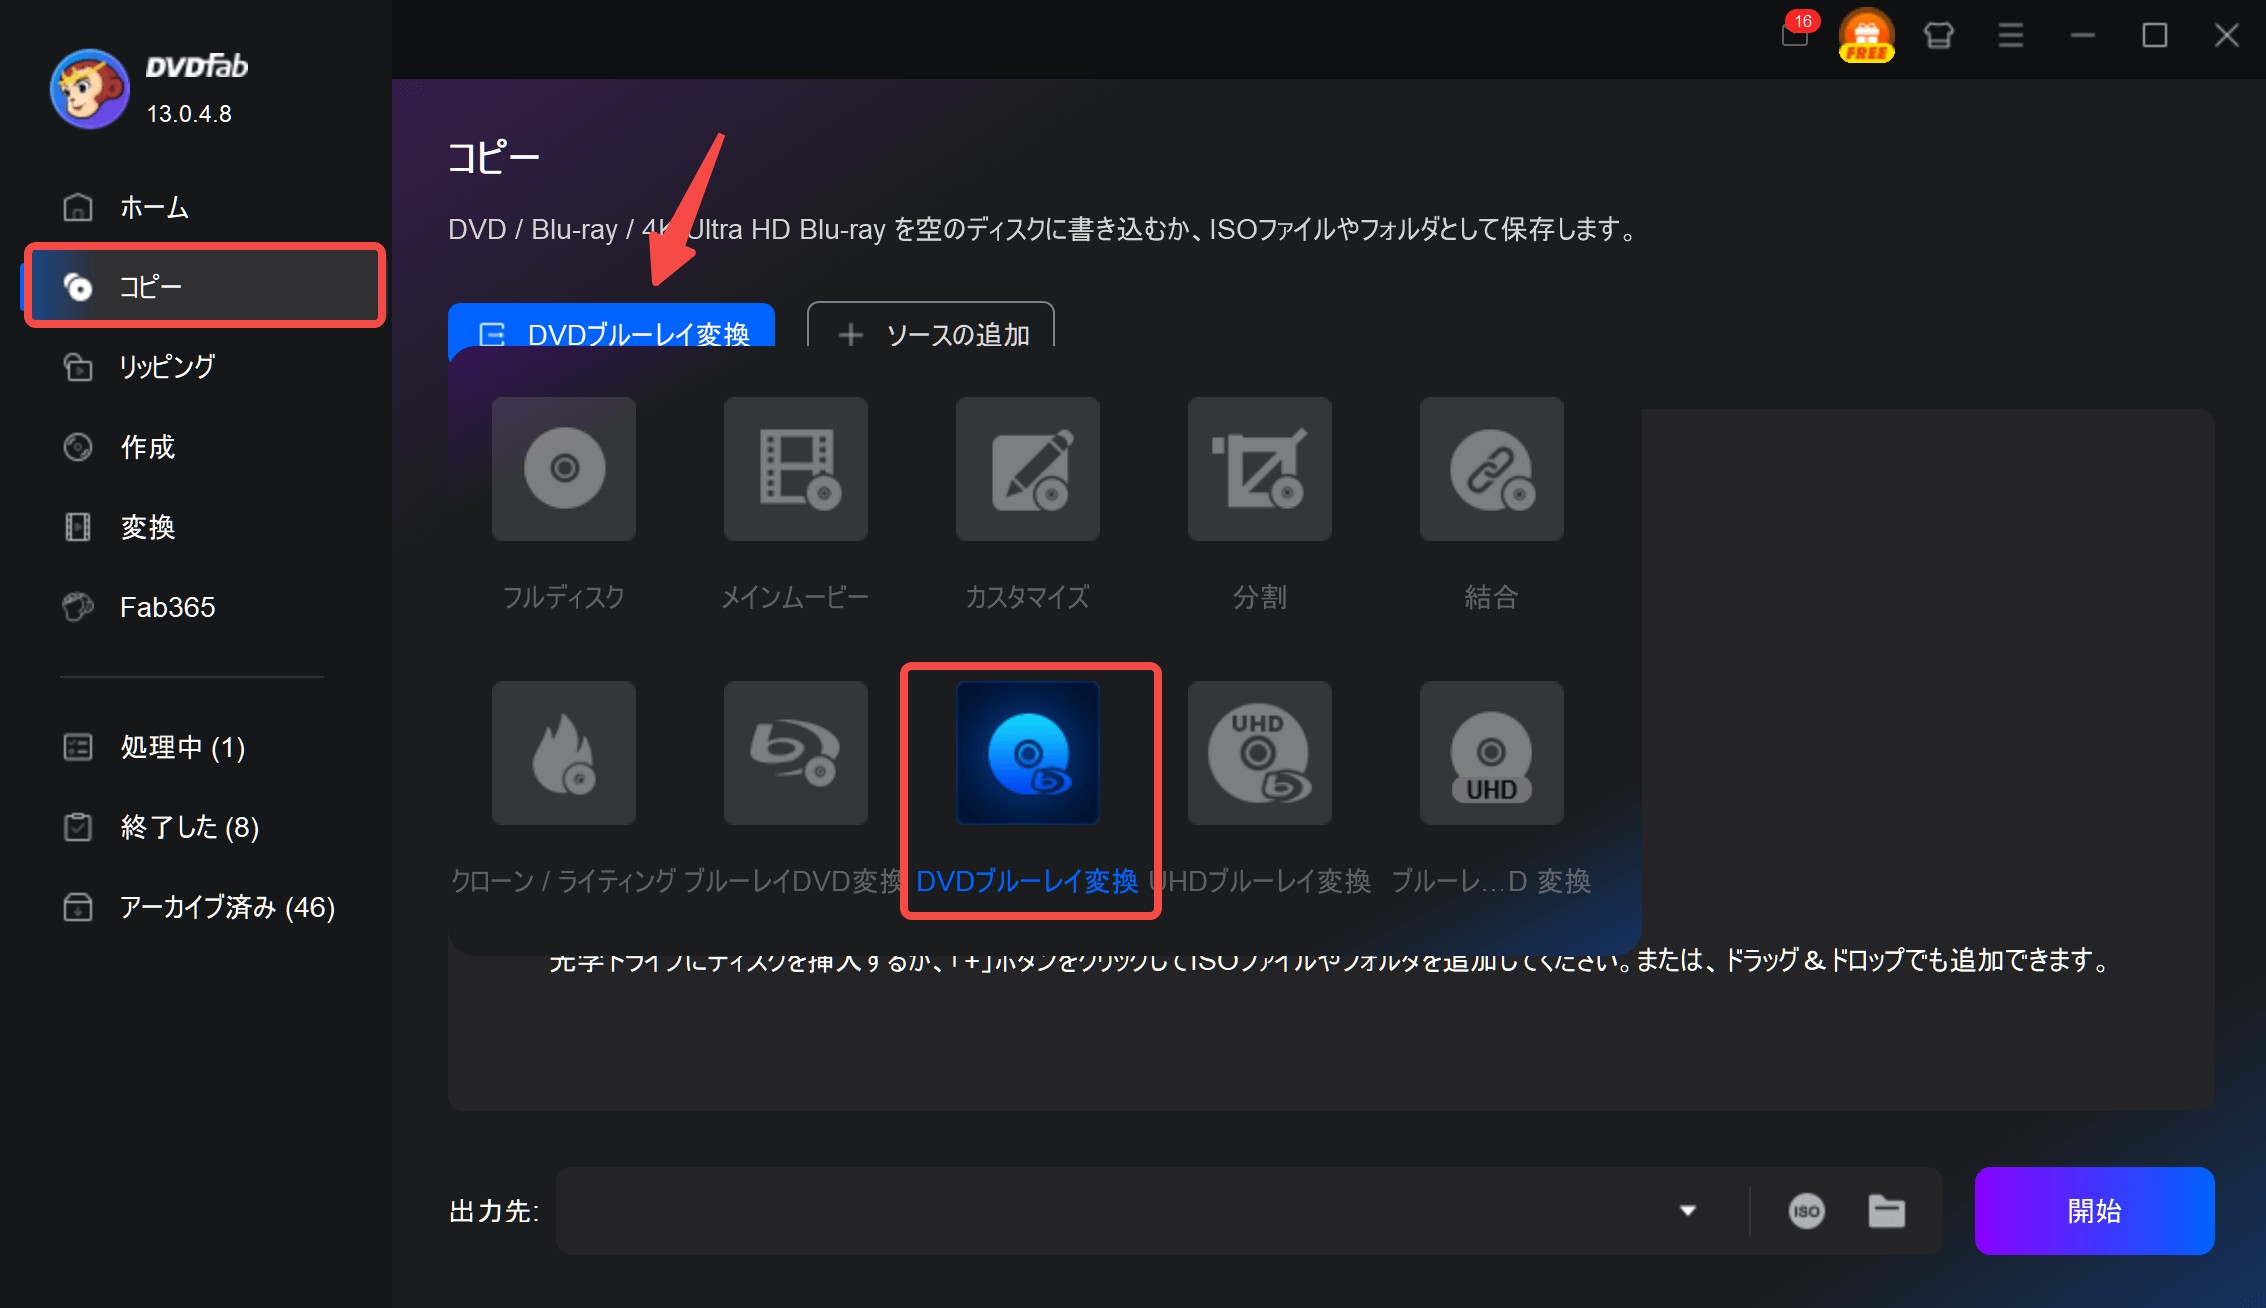
Task: Open the FREE gift promotion icon
Action: [x=1866, y=35]
